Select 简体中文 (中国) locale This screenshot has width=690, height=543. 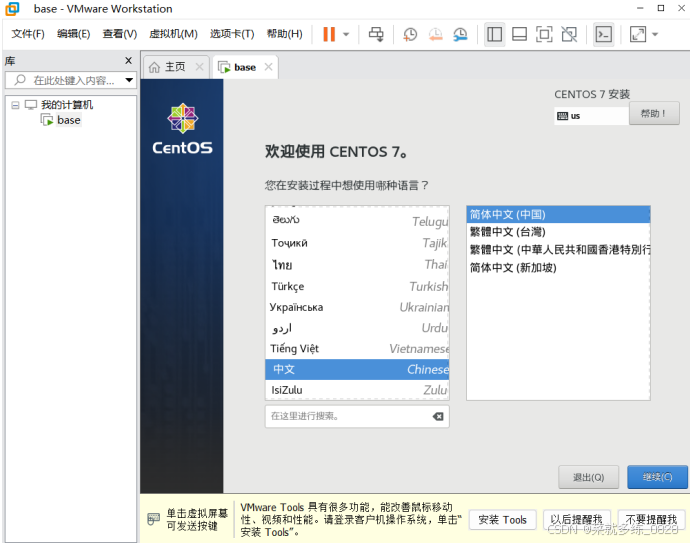coord(558,214)
